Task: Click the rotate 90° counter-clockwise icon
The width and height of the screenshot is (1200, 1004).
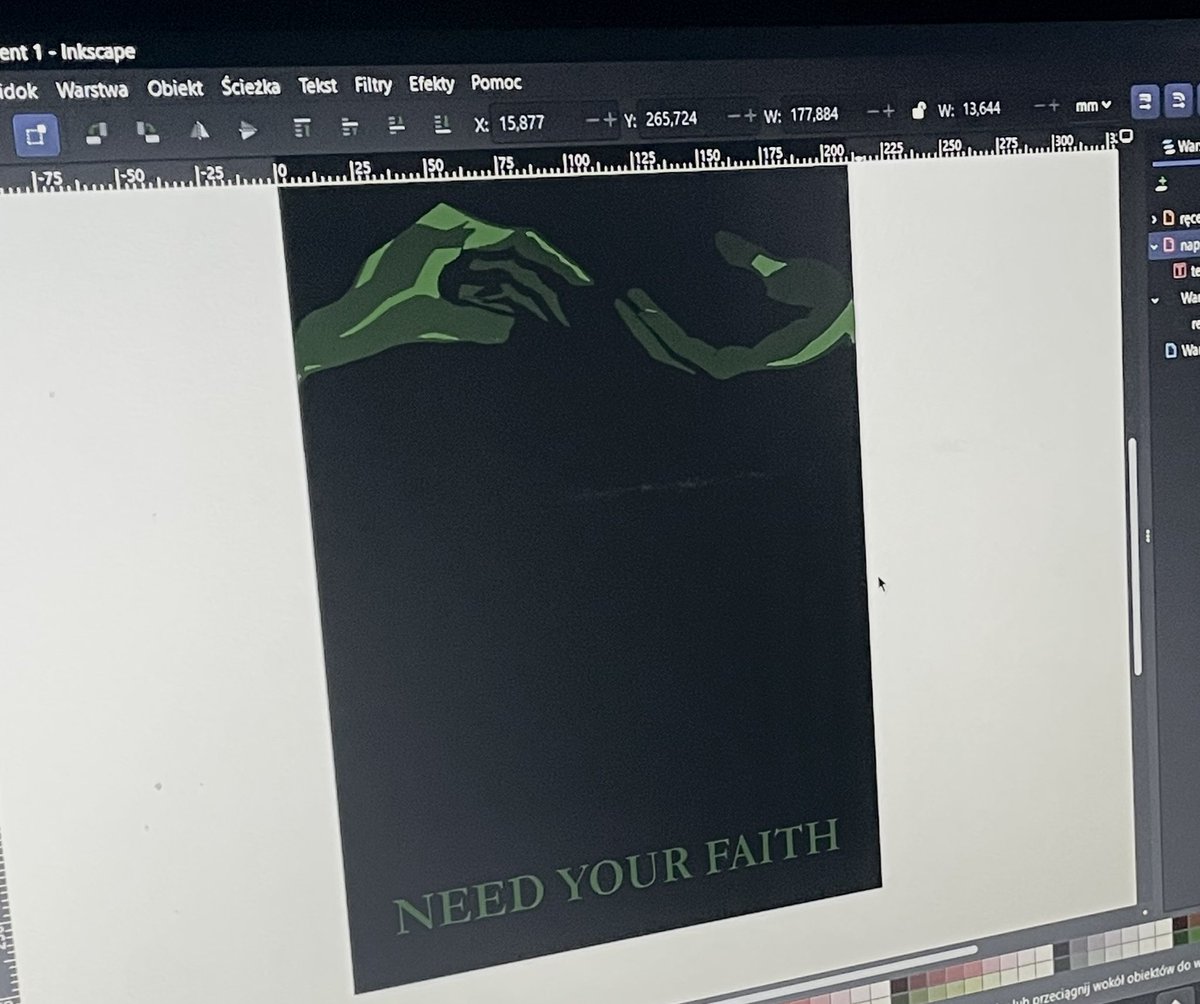Action: 97,131
